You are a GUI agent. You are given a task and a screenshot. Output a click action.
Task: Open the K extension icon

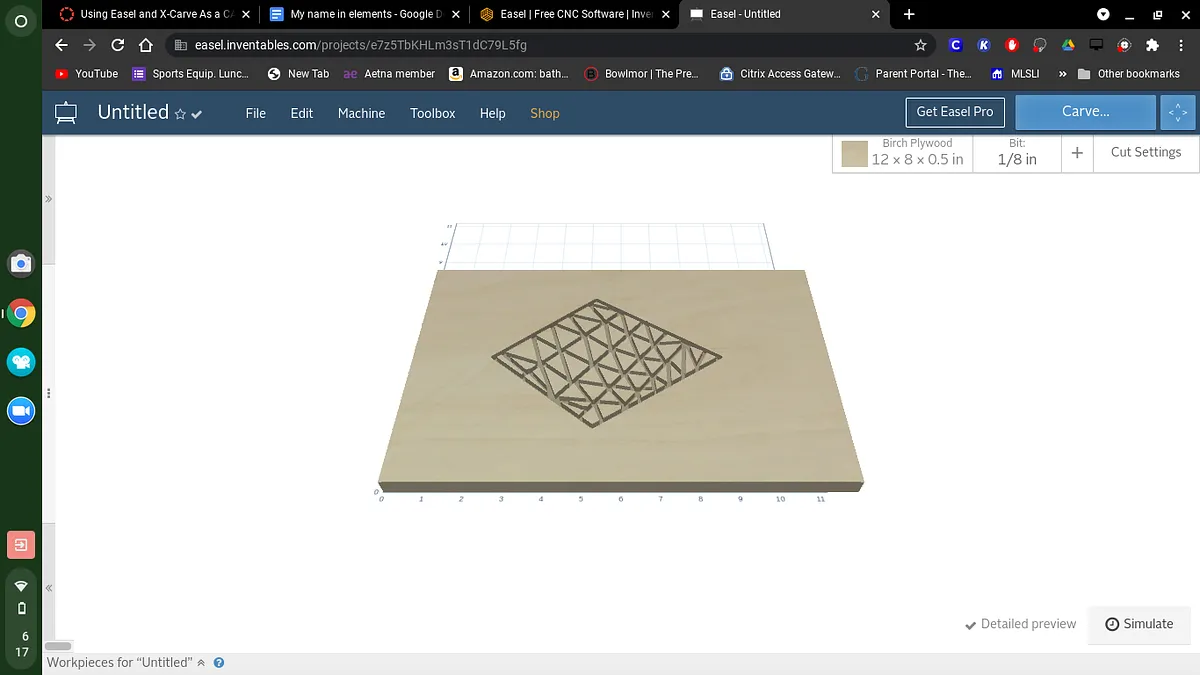click(x=984, y=45)
